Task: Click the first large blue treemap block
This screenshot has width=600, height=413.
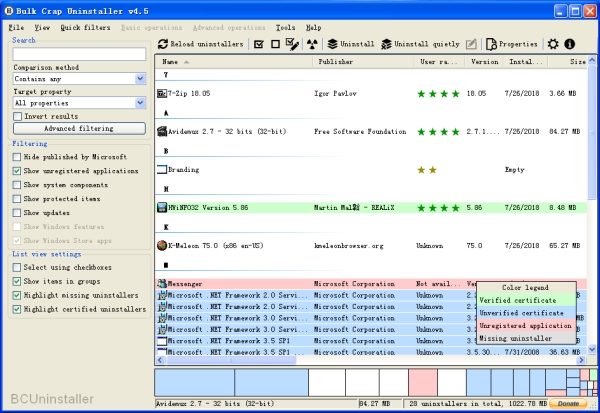Action: tap(194, 382)
